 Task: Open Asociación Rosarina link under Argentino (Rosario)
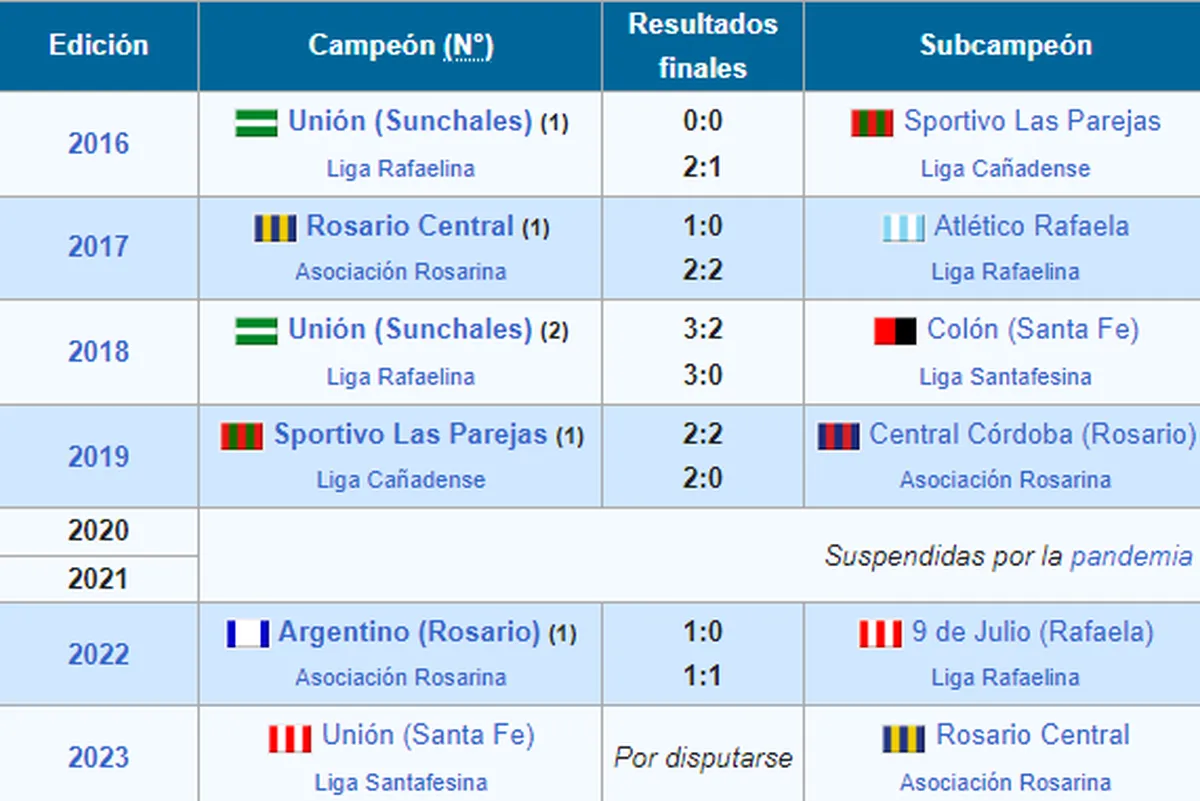click(x=400, y=677)
